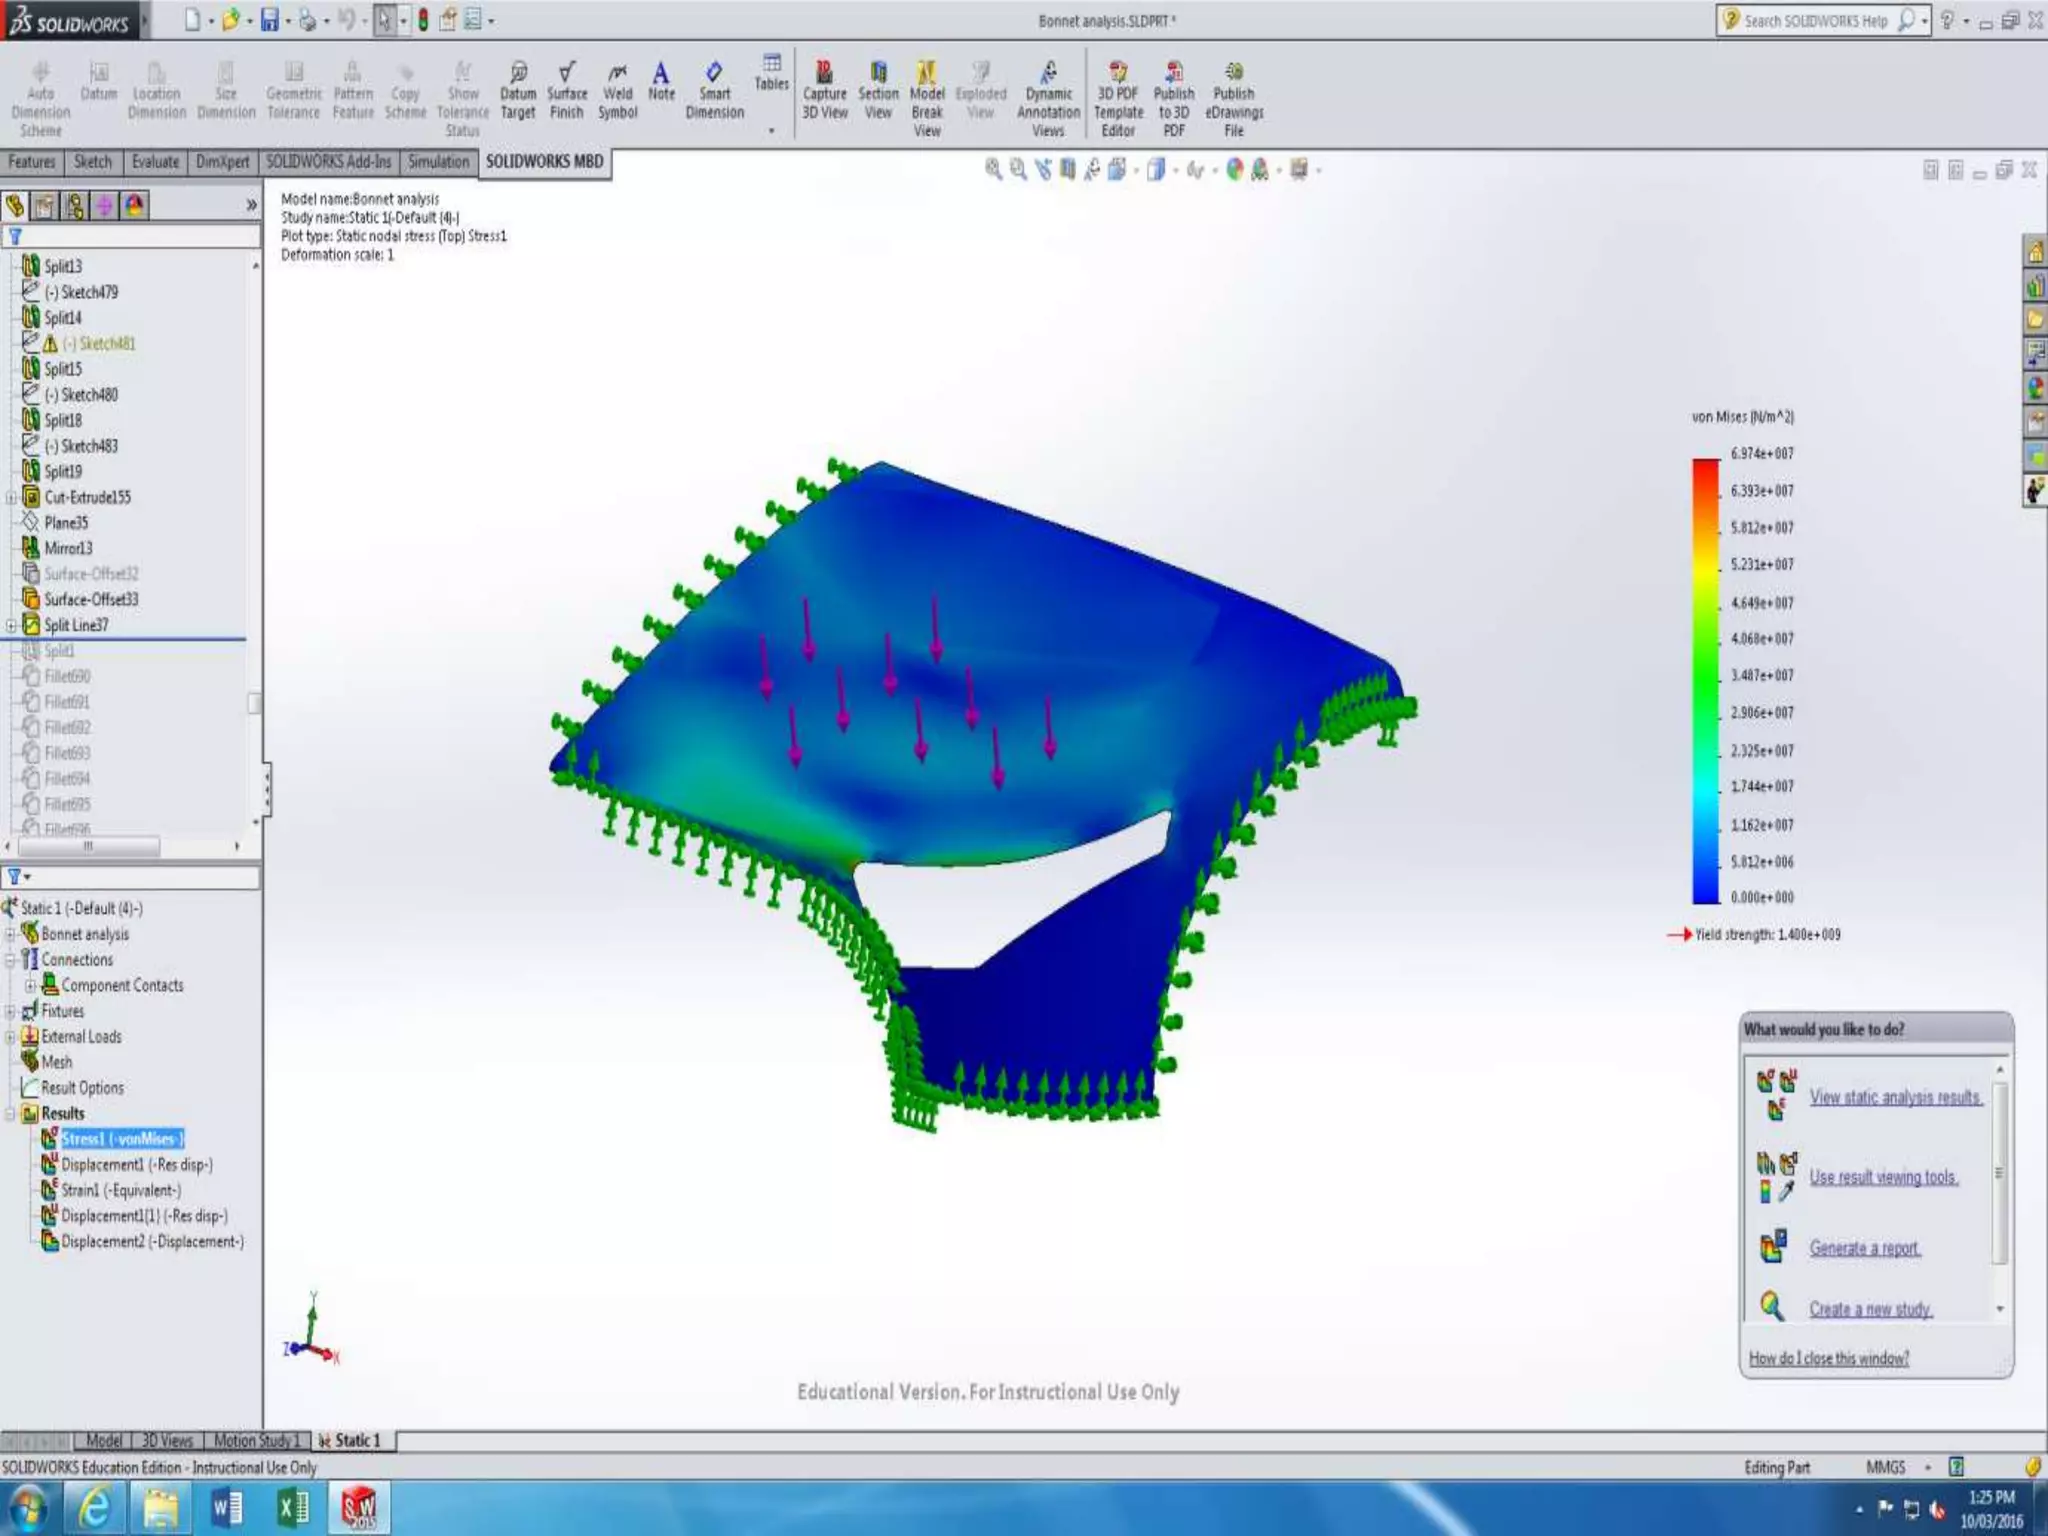Open the Tables dropdown arrow

[x=771, y=130]
